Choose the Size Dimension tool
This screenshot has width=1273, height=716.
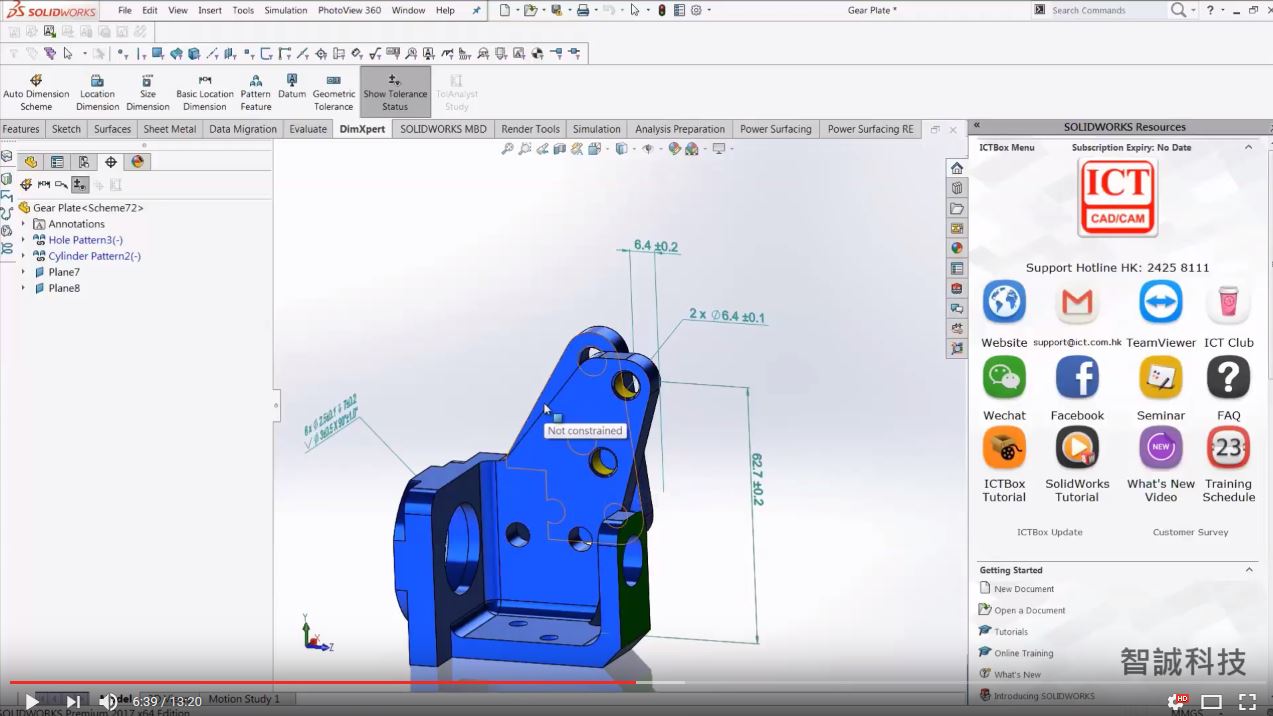[x=147, y=91]
